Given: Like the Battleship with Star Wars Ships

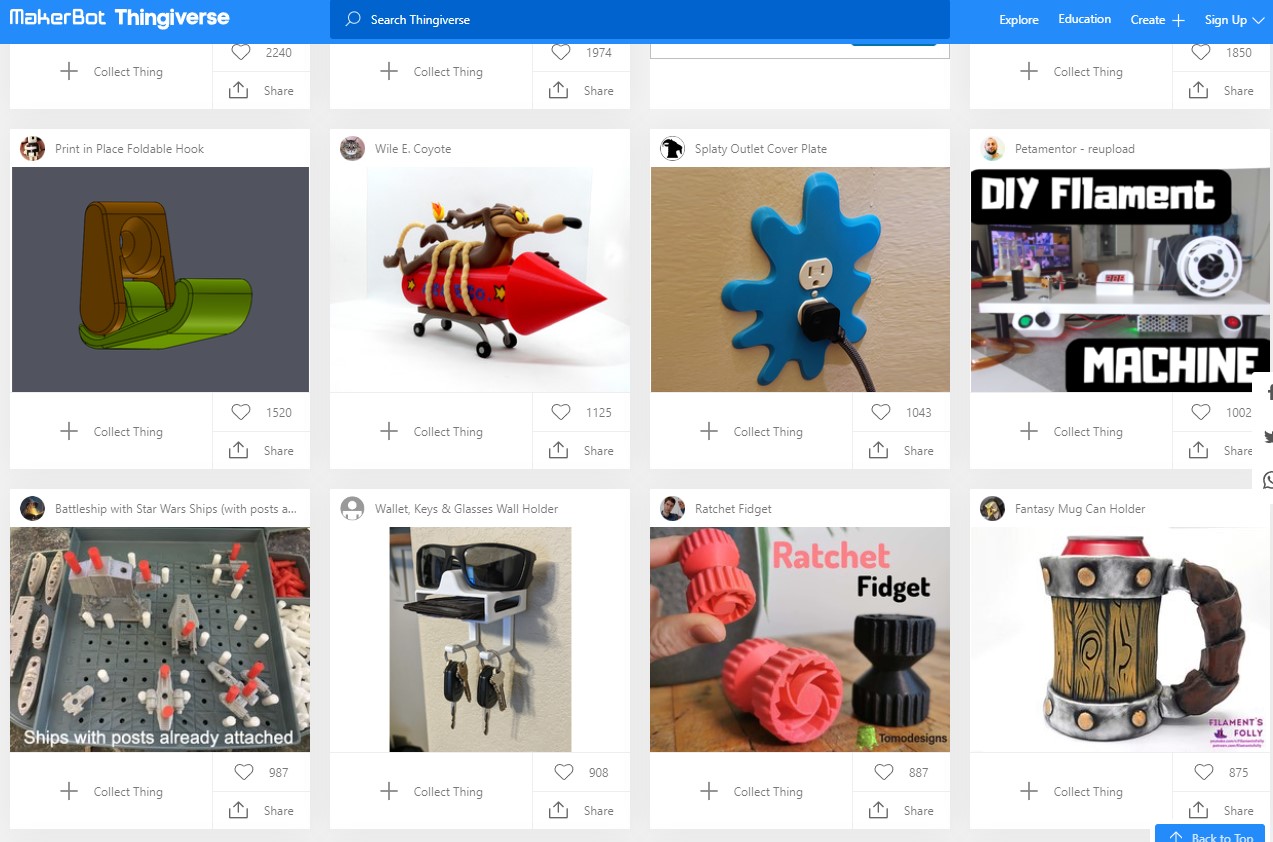Looking at the screenshot, I should click(x=244, y=772).
